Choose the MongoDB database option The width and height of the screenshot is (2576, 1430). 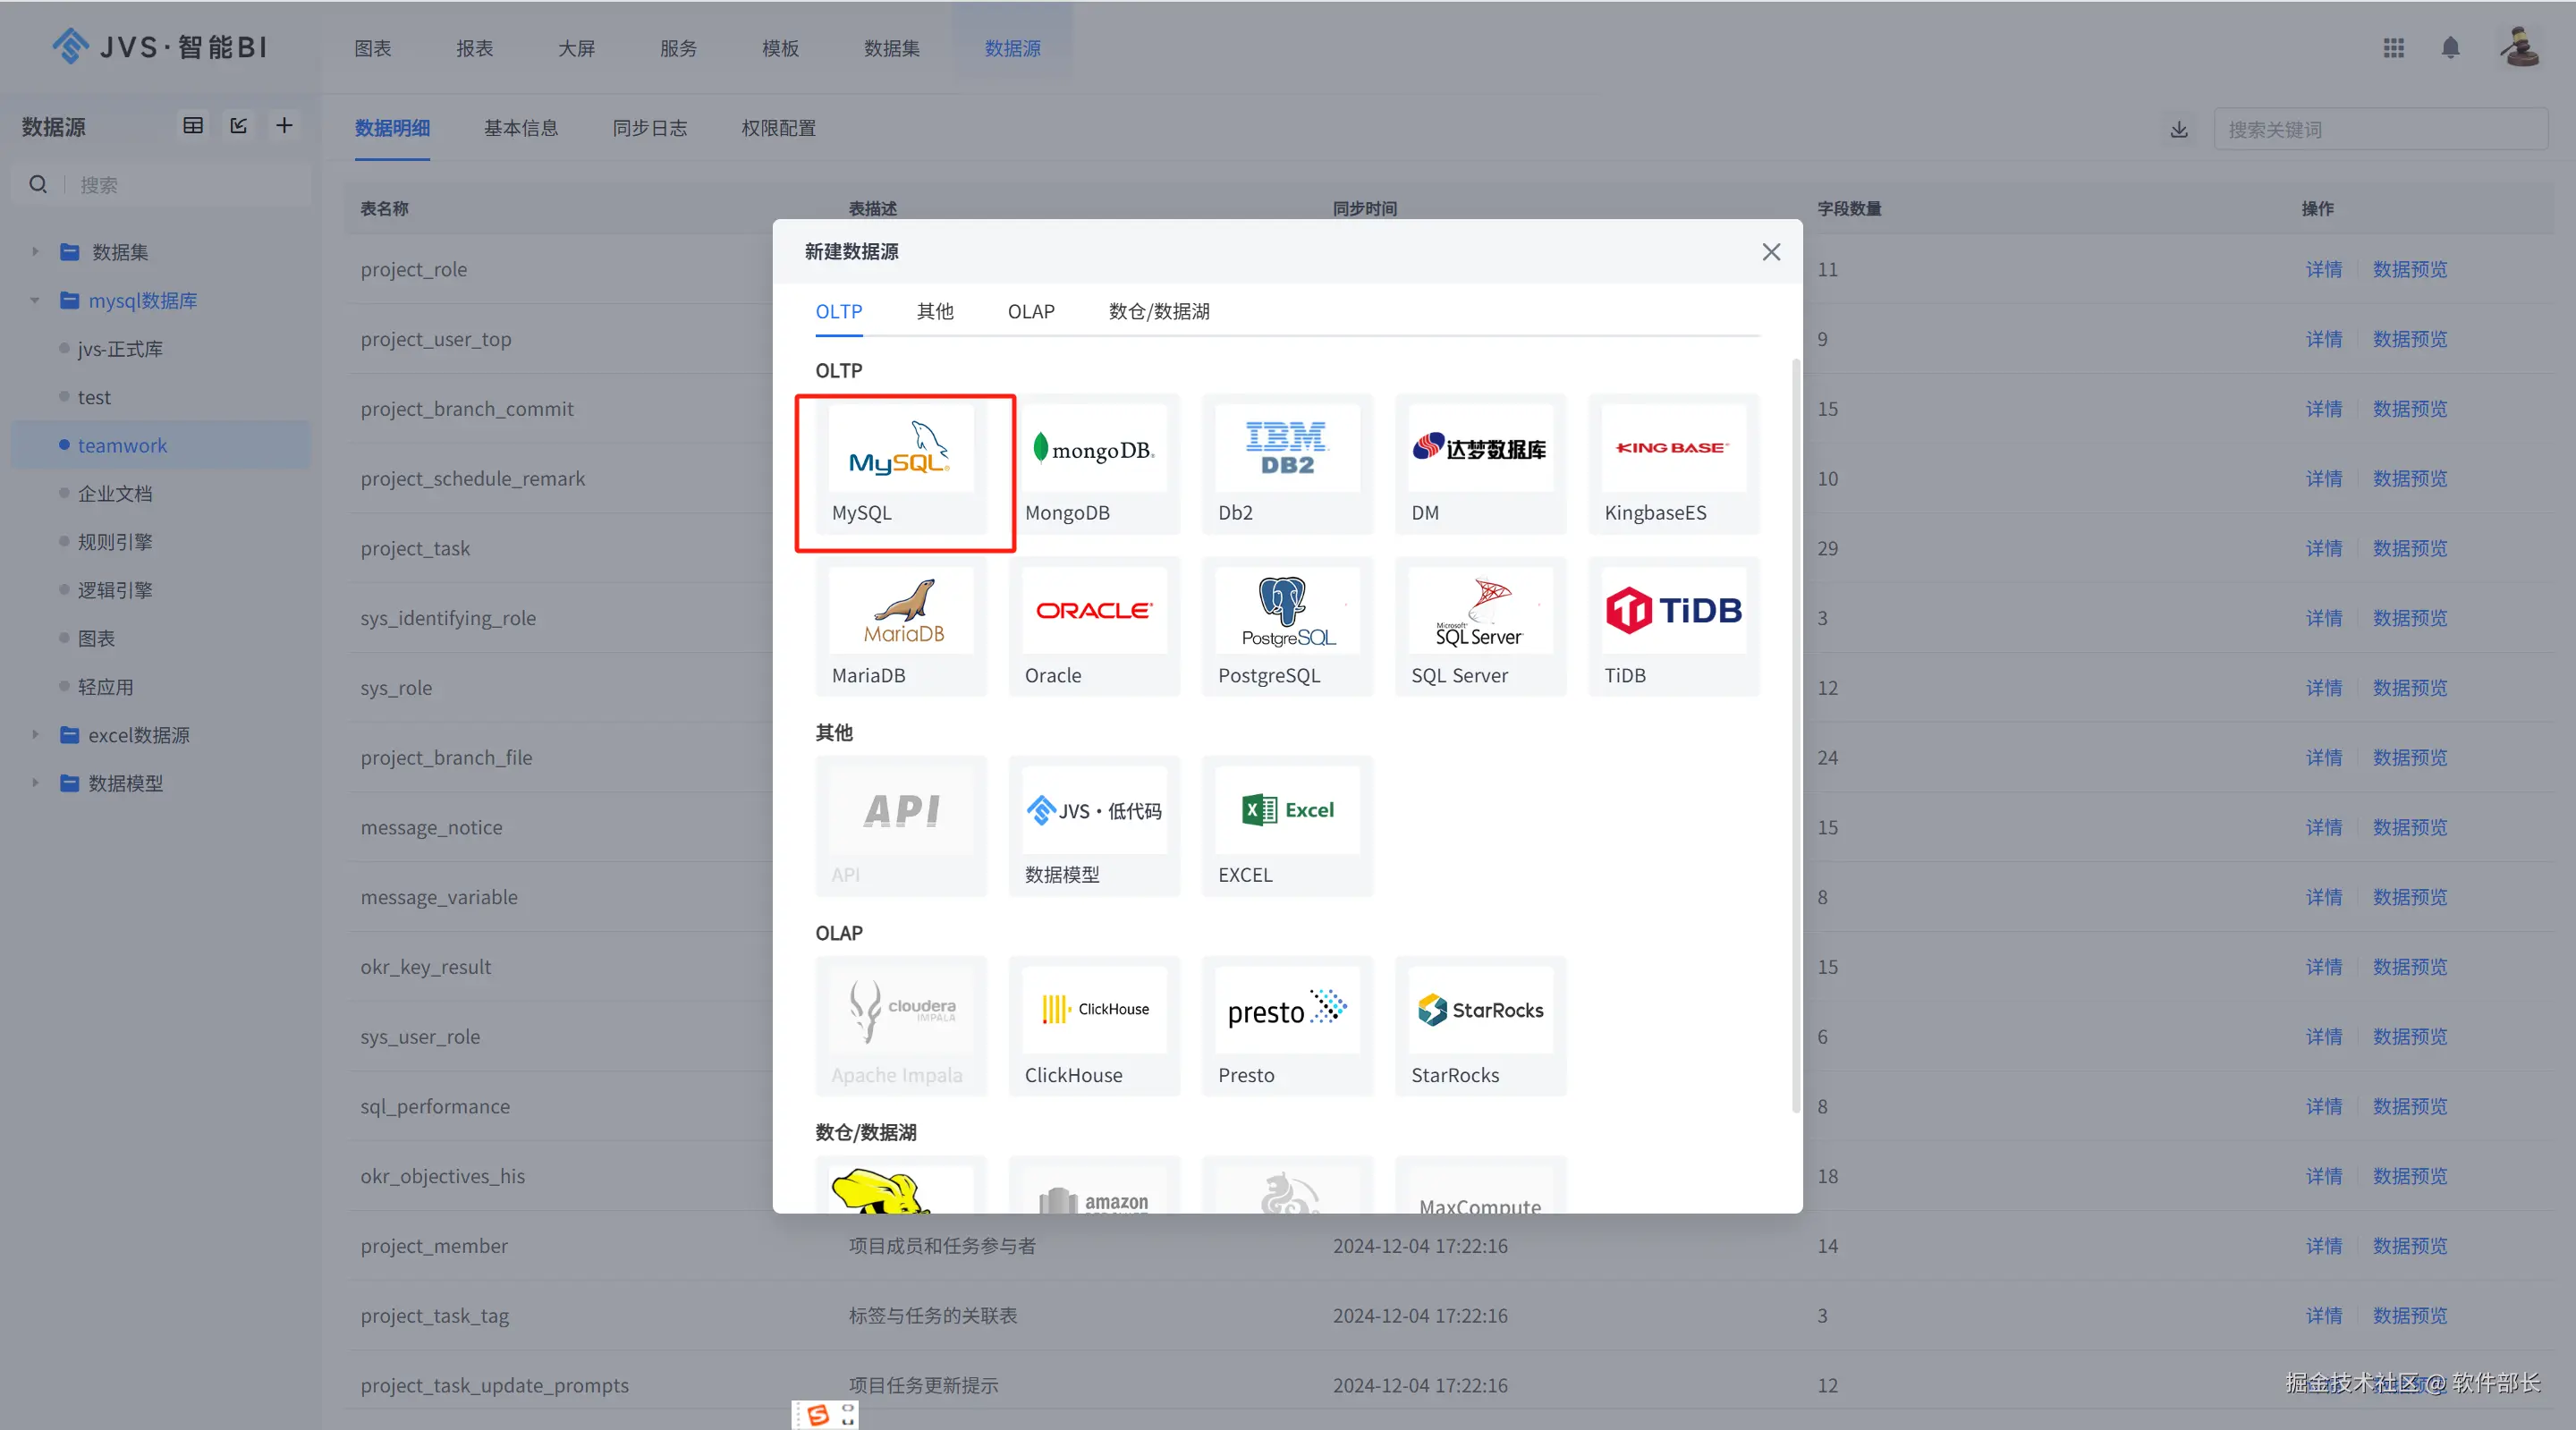click(x=1094, y=465)
